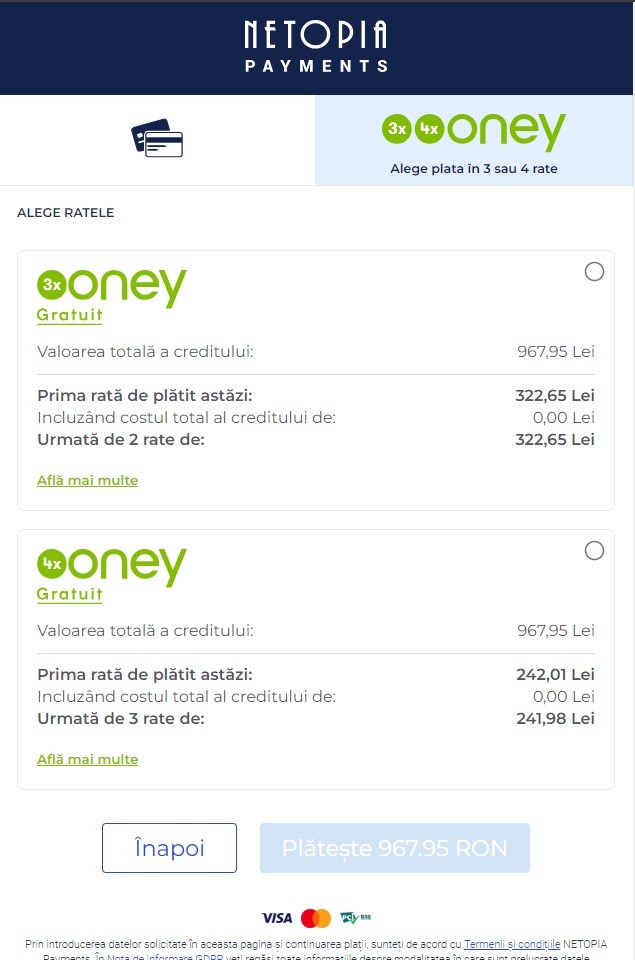Click the 3x Oney logo in first card
This screenshot has width=635, height=960.
111,287
